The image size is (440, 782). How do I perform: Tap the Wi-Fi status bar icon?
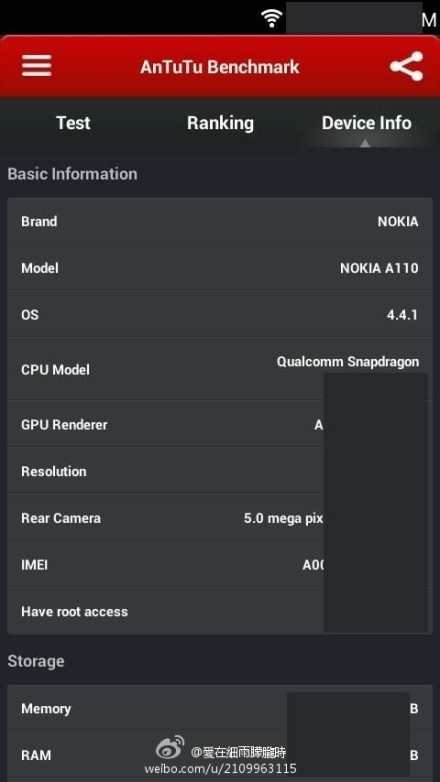pos(271,18)
